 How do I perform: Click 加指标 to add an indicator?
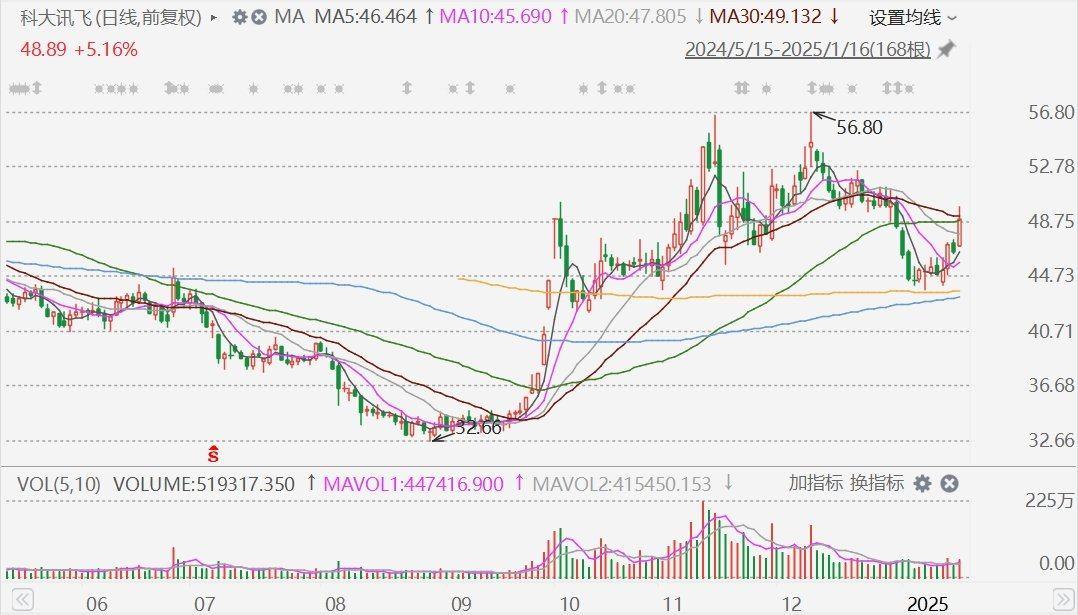pyautogui.click(x=815, y=484)
